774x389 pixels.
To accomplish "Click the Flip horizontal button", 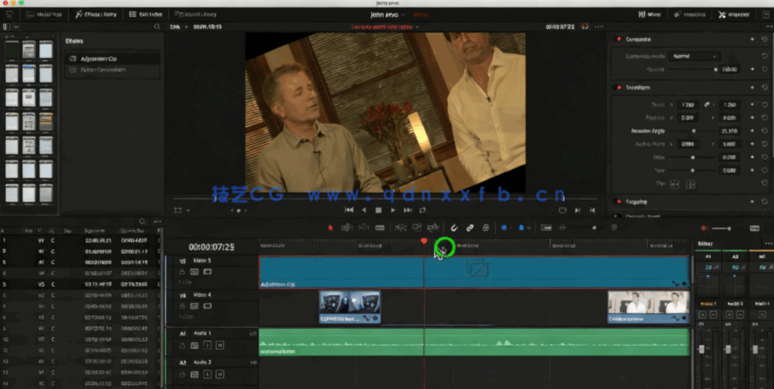I will [674, 184].
